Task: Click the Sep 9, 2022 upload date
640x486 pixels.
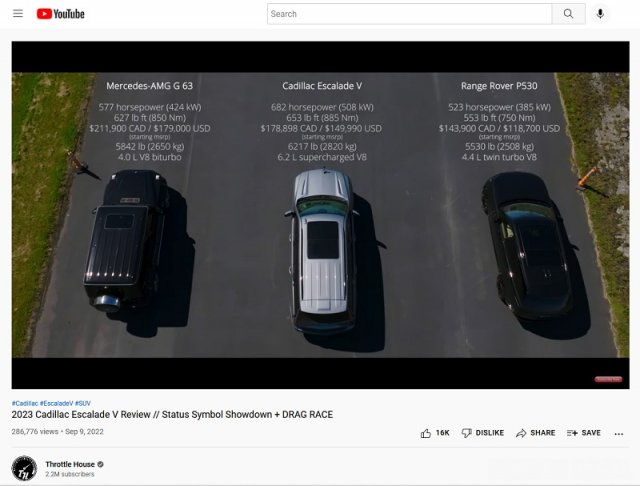Action: tap(84, 432)
